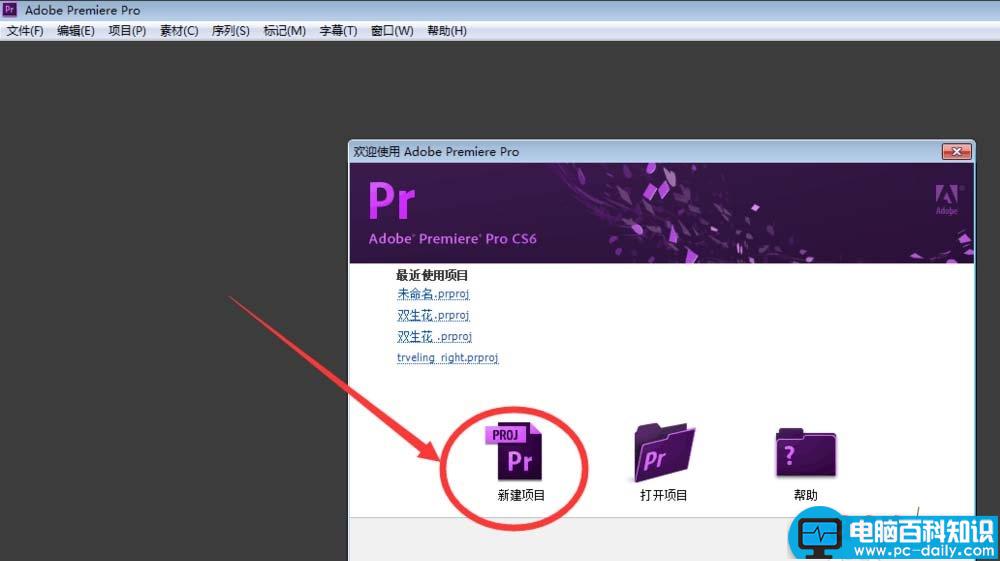Open the 标记(M) menu
Viewport: 1000px width, 561px height.
284,31
